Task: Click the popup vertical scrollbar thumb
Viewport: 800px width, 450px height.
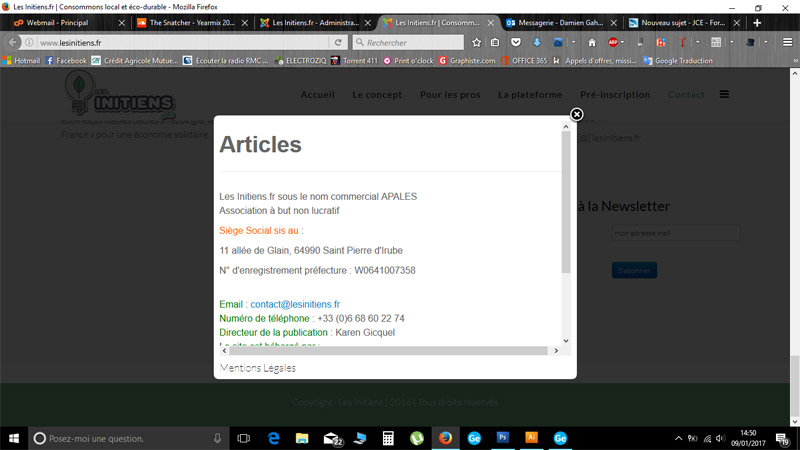Action: coord(566,202)
